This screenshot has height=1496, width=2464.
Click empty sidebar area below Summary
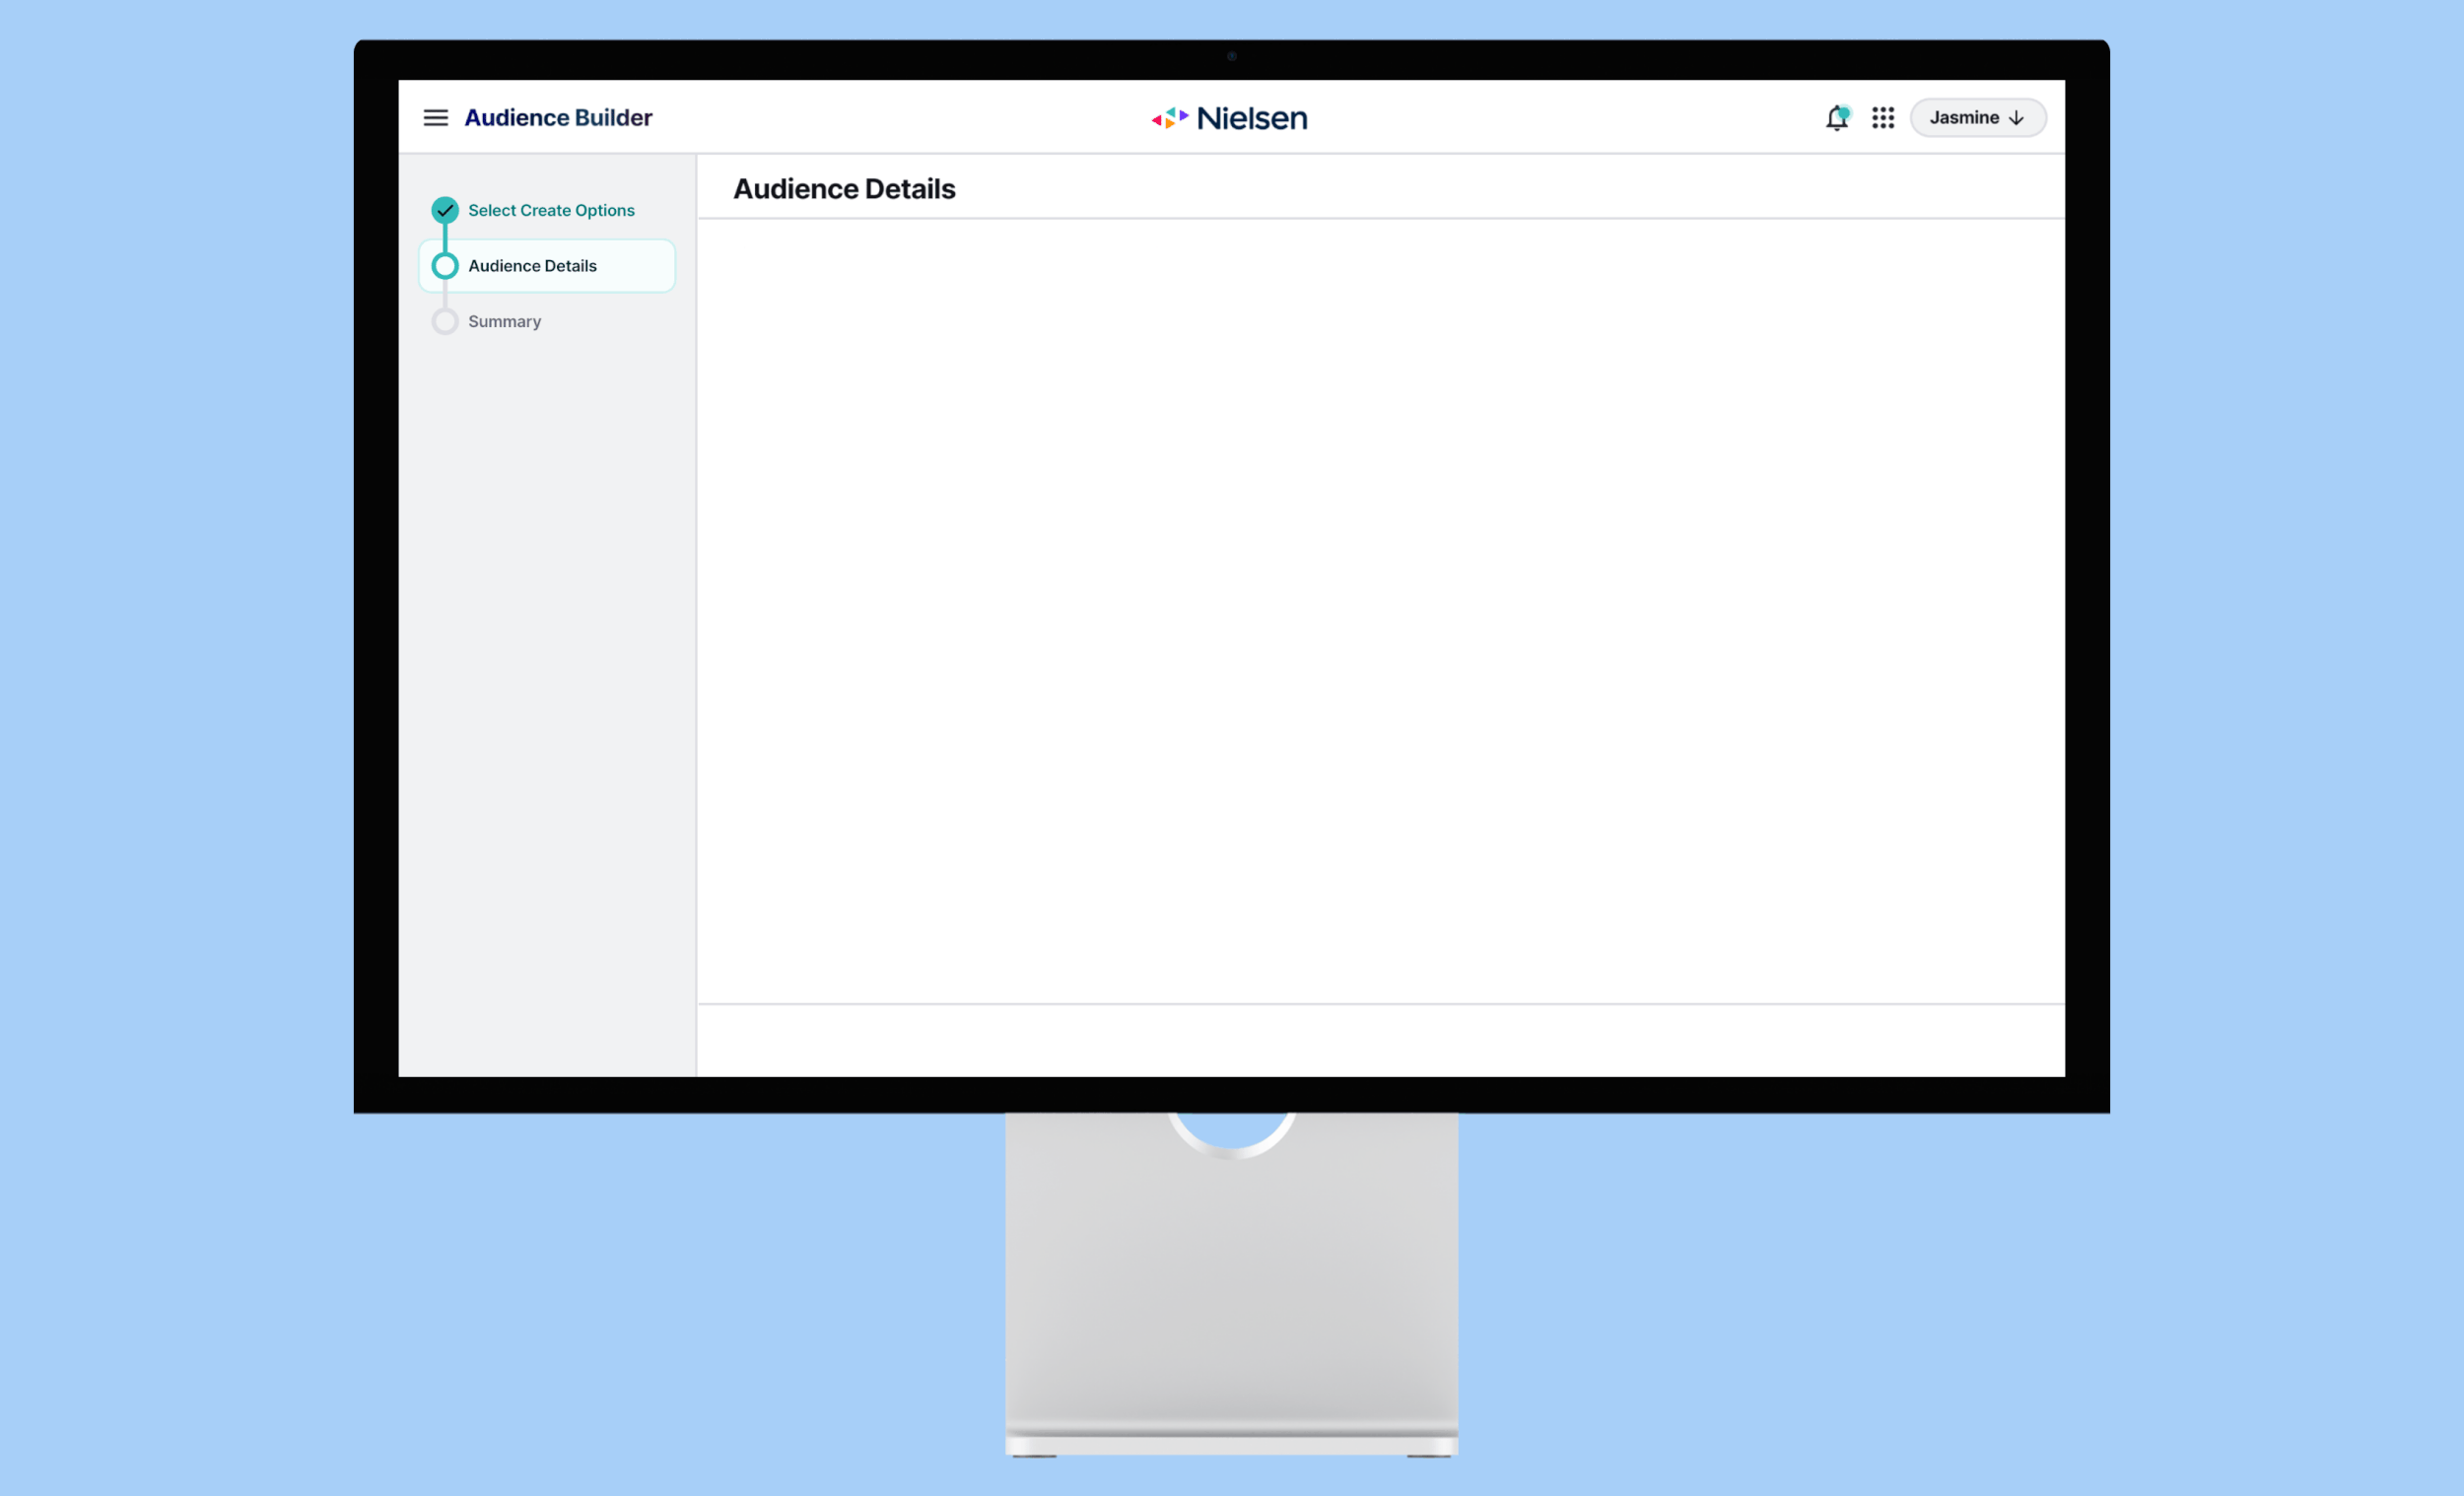(547, 700)
